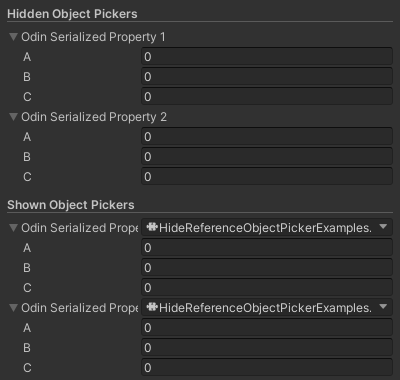Collapse first foldout under Shown Object Pickers
The height and width of the screenshot is (380, 400).
click(x=13, y=228)
